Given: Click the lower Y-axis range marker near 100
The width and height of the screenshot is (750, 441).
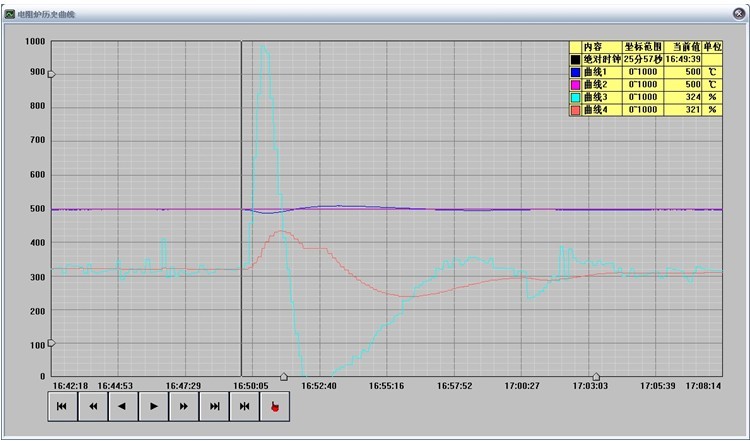Looking at the screenshot, I should [51, 343].
